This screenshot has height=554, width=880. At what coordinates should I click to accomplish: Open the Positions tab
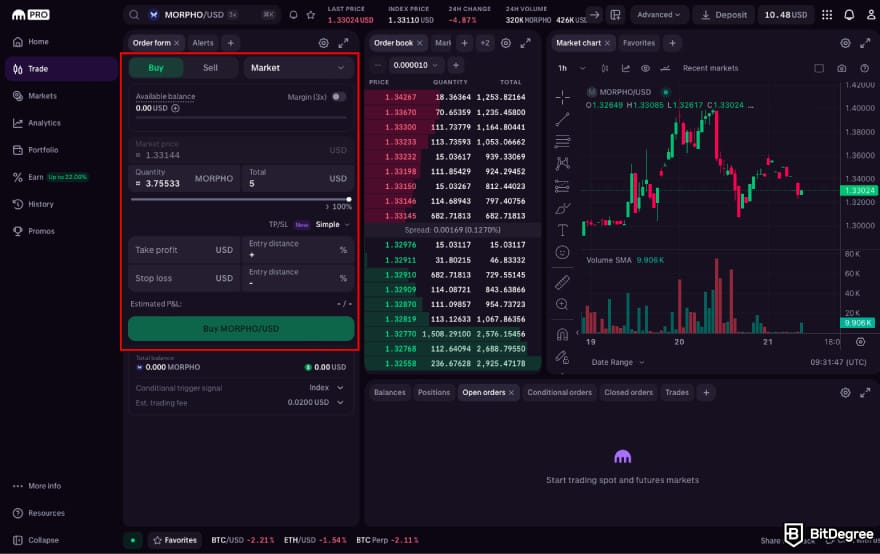click(434, 392)
